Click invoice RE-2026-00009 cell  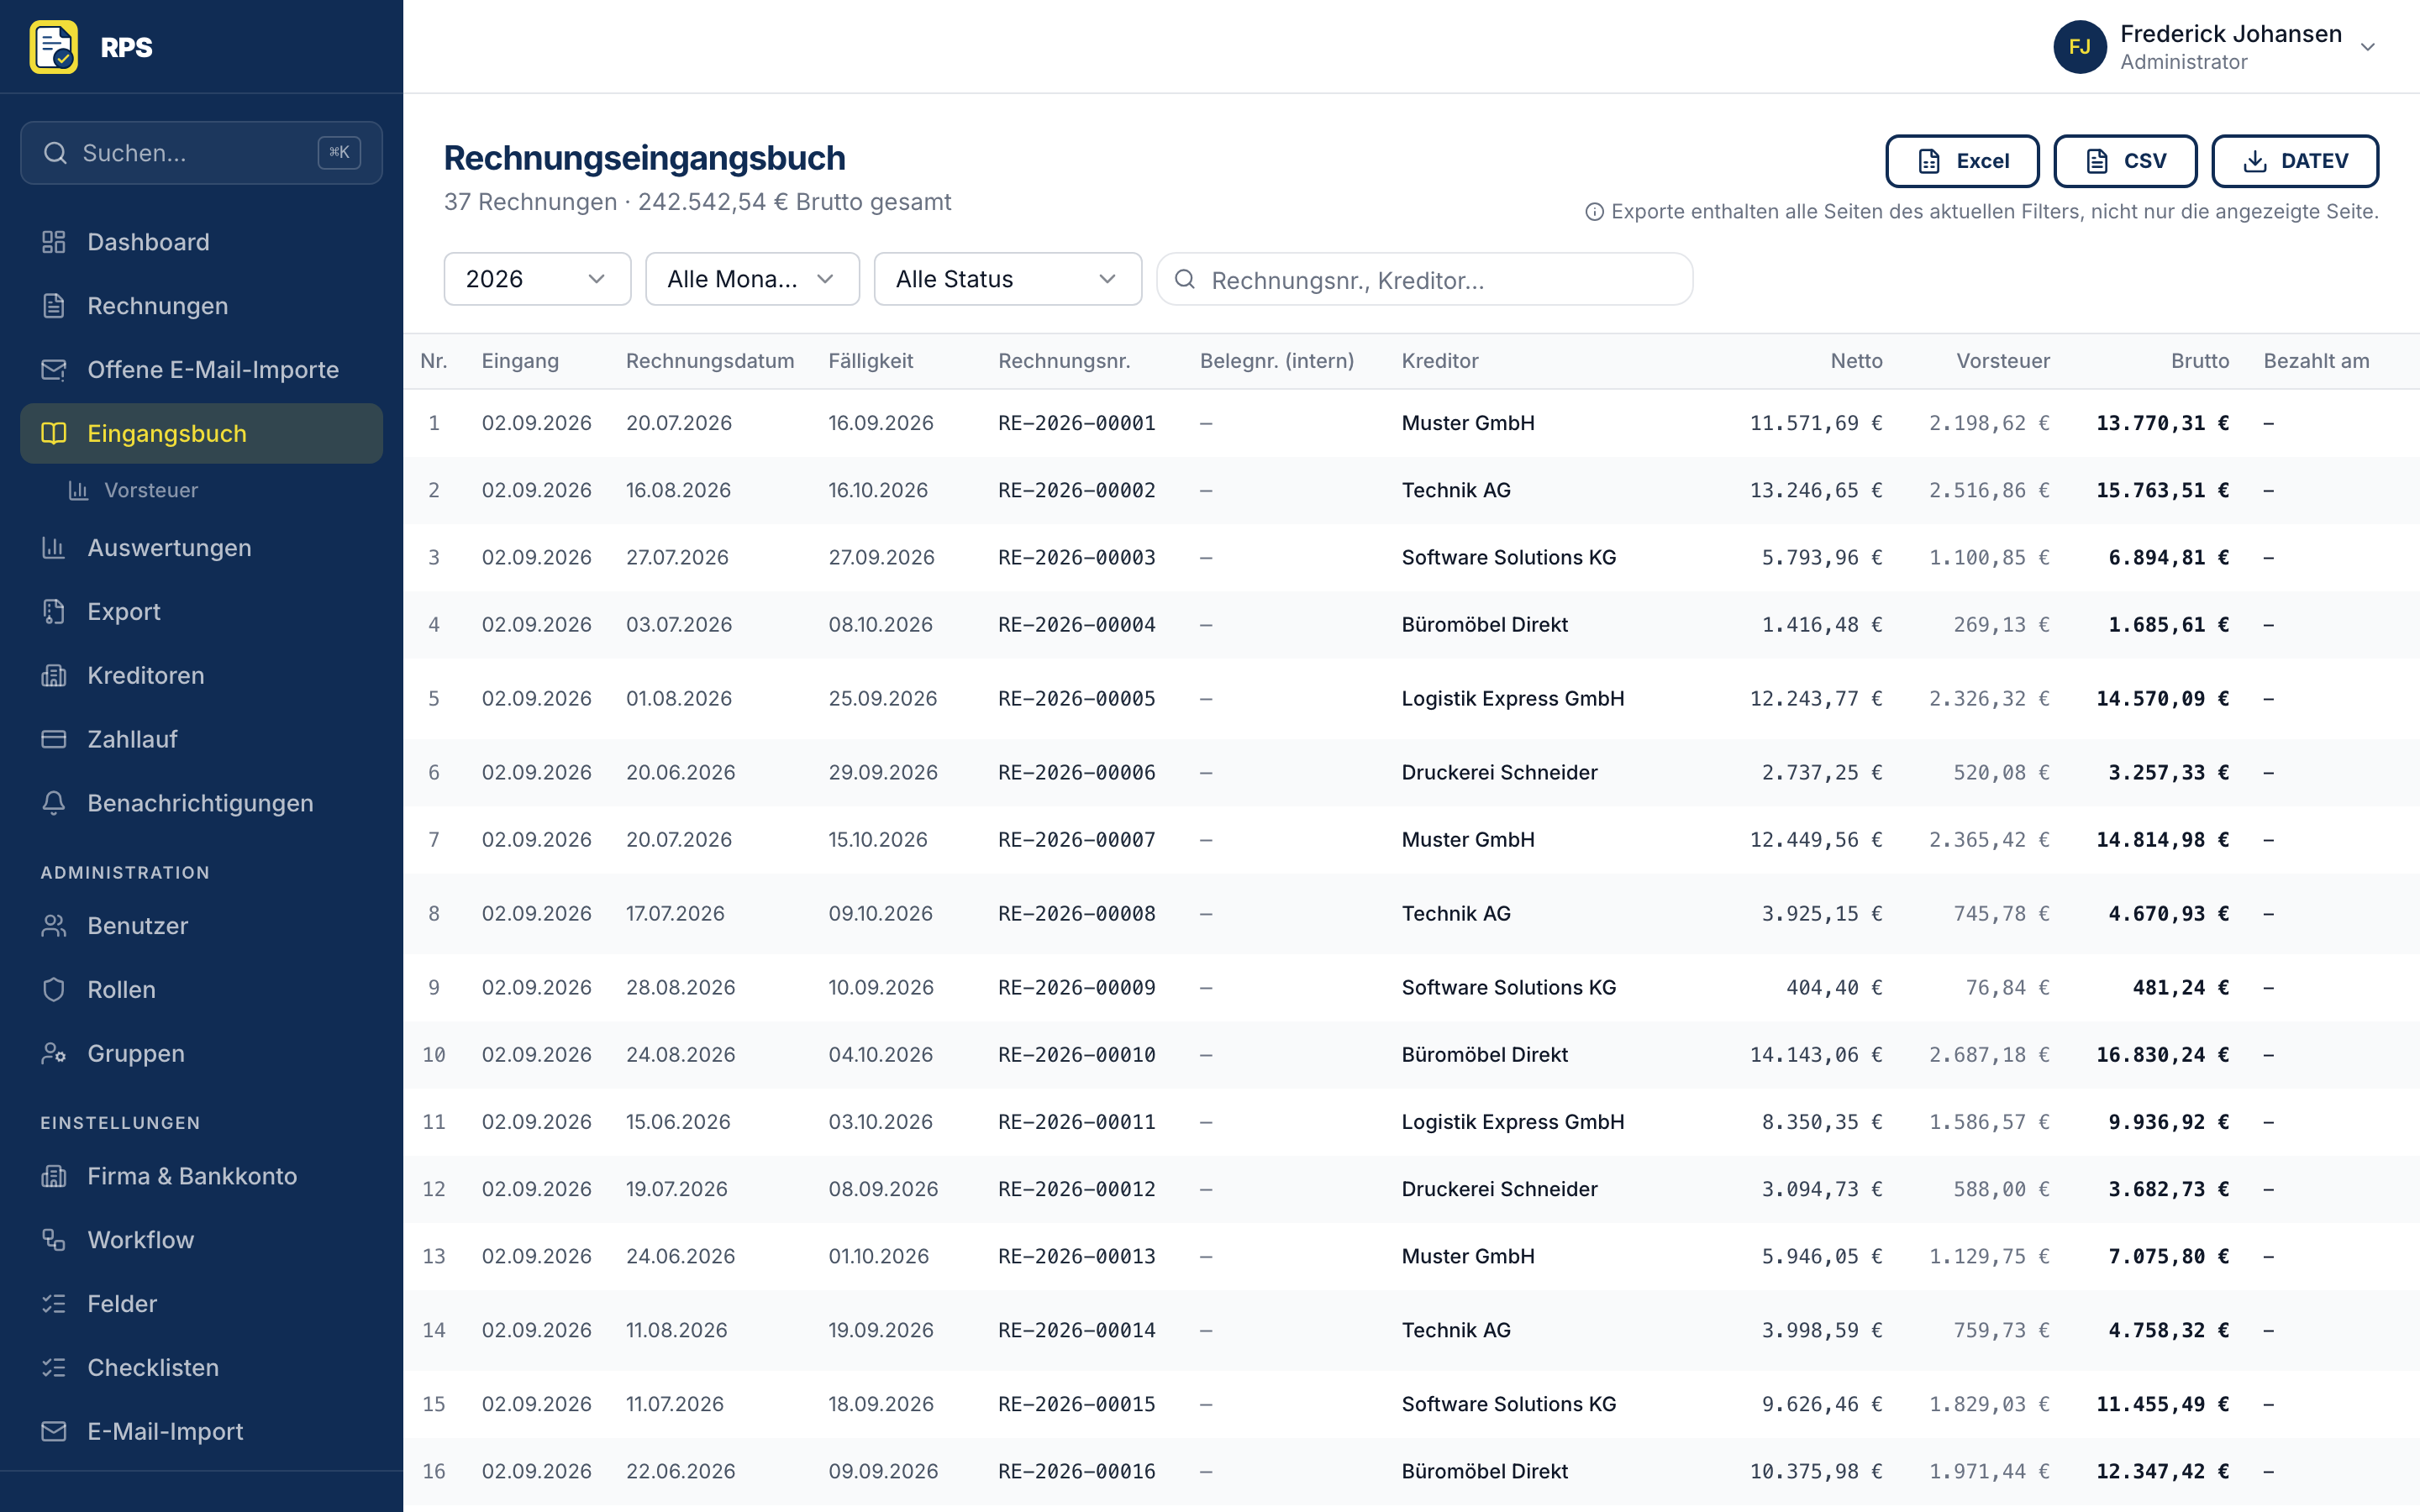(x=1076, y=988)
